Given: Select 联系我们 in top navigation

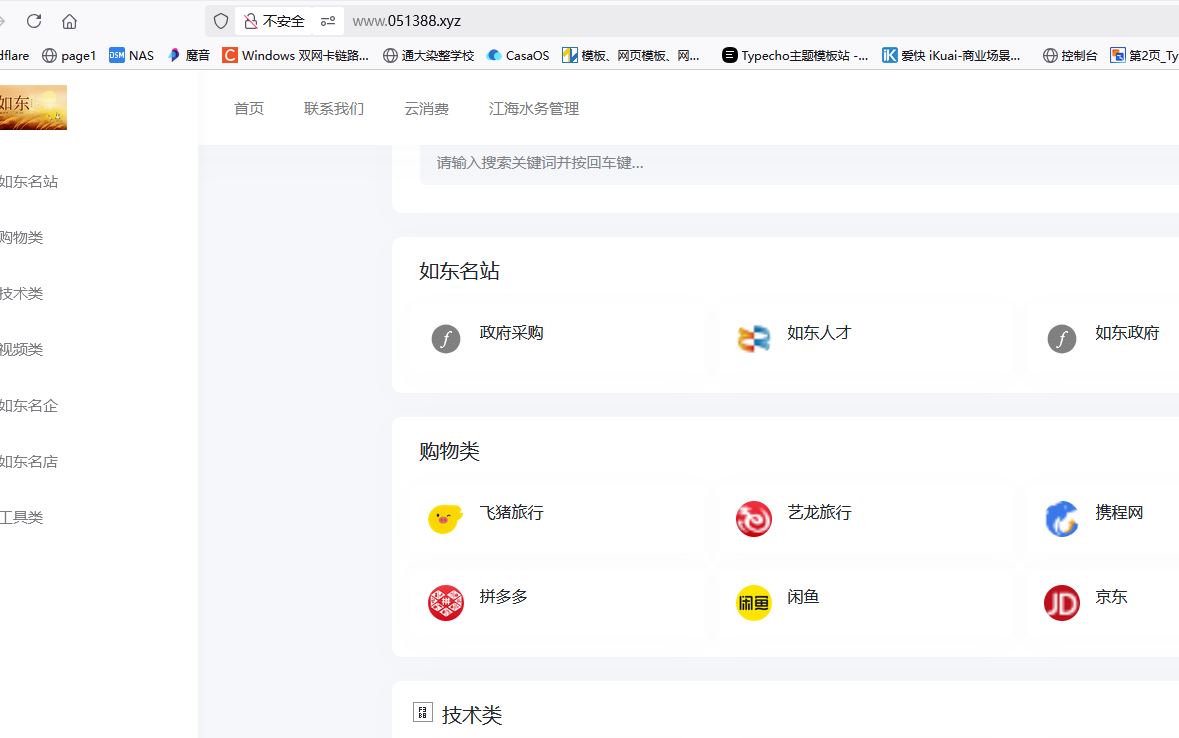Looking at the screenshot, I should click(334, 109).
